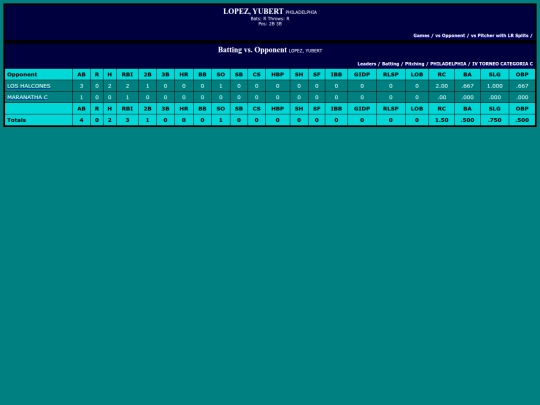Open the Pitching stats link
Viewport: 540px width, 405px height.
tap(414, 64)
